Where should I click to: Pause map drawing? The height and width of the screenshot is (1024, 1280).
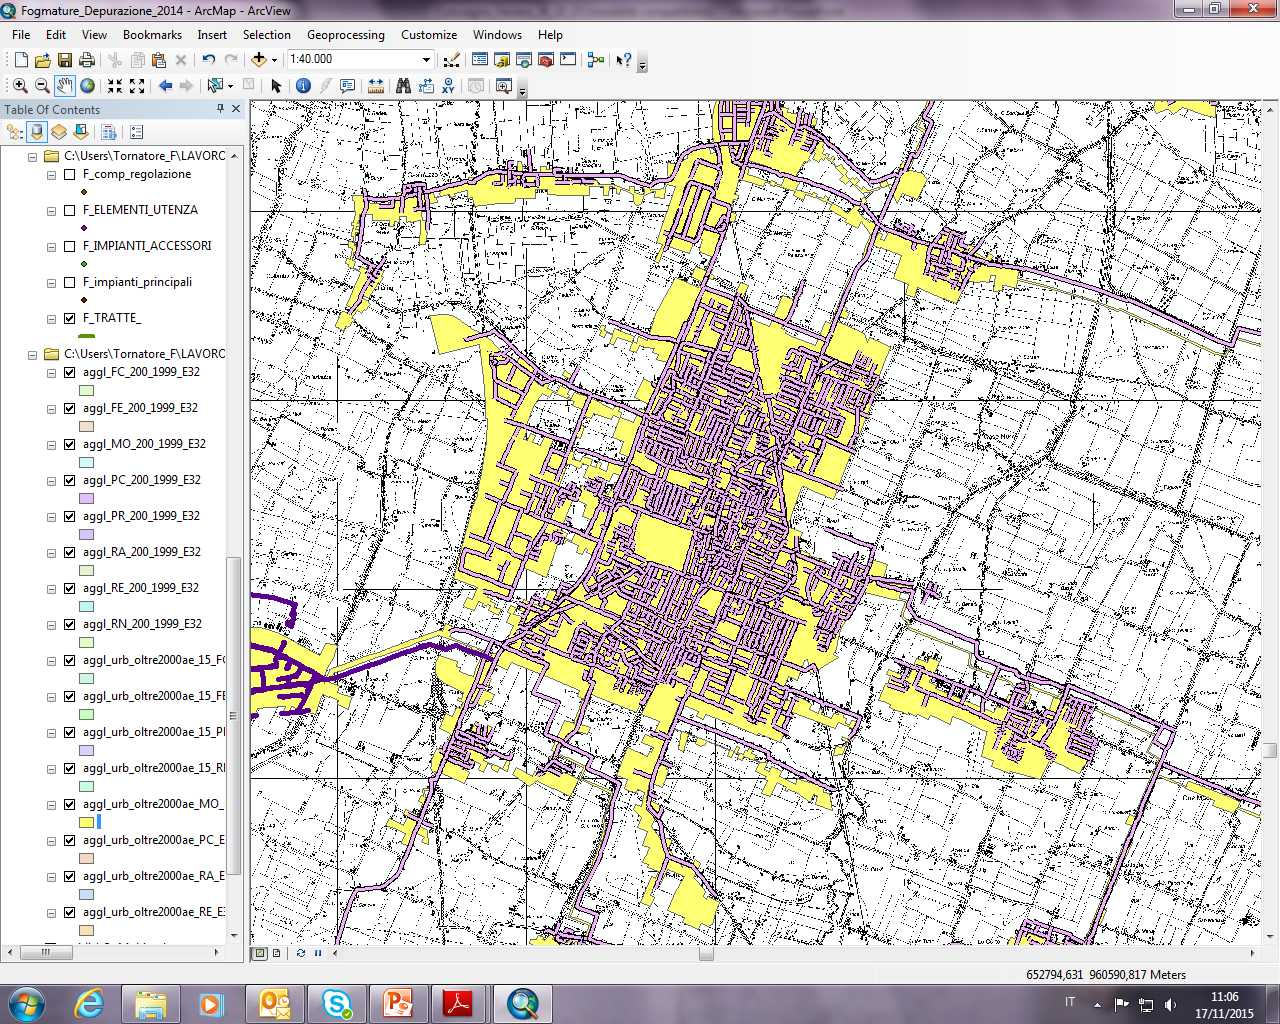(x=318, y=953)
